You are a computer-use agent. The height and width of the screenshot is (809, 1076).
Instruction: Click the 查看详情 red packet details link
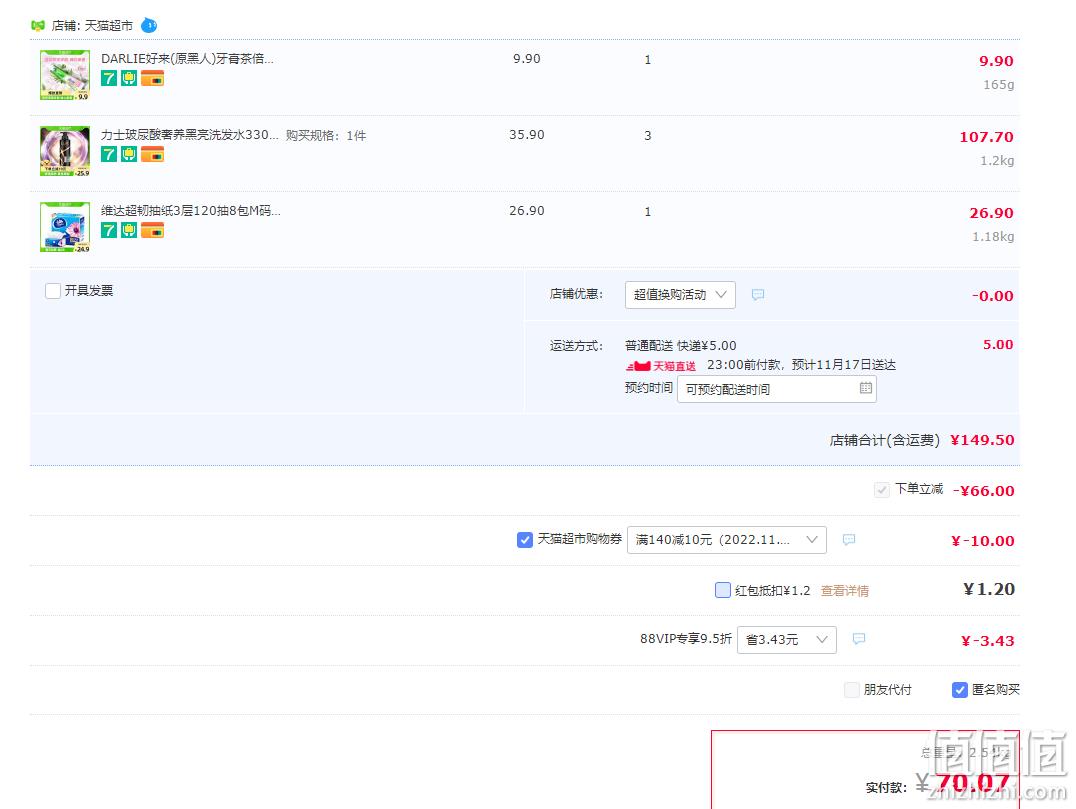tap(845, 591)
